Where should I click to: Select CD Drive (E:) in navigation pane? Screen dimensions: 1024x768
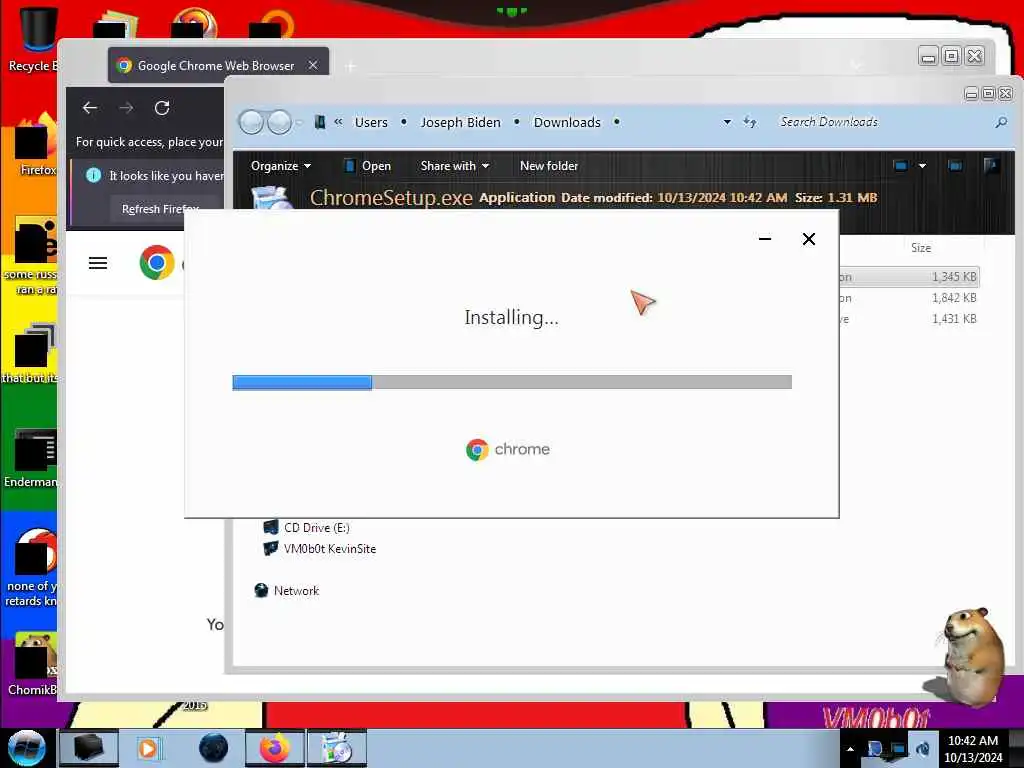pyautogui.click(x=306, y=528)
